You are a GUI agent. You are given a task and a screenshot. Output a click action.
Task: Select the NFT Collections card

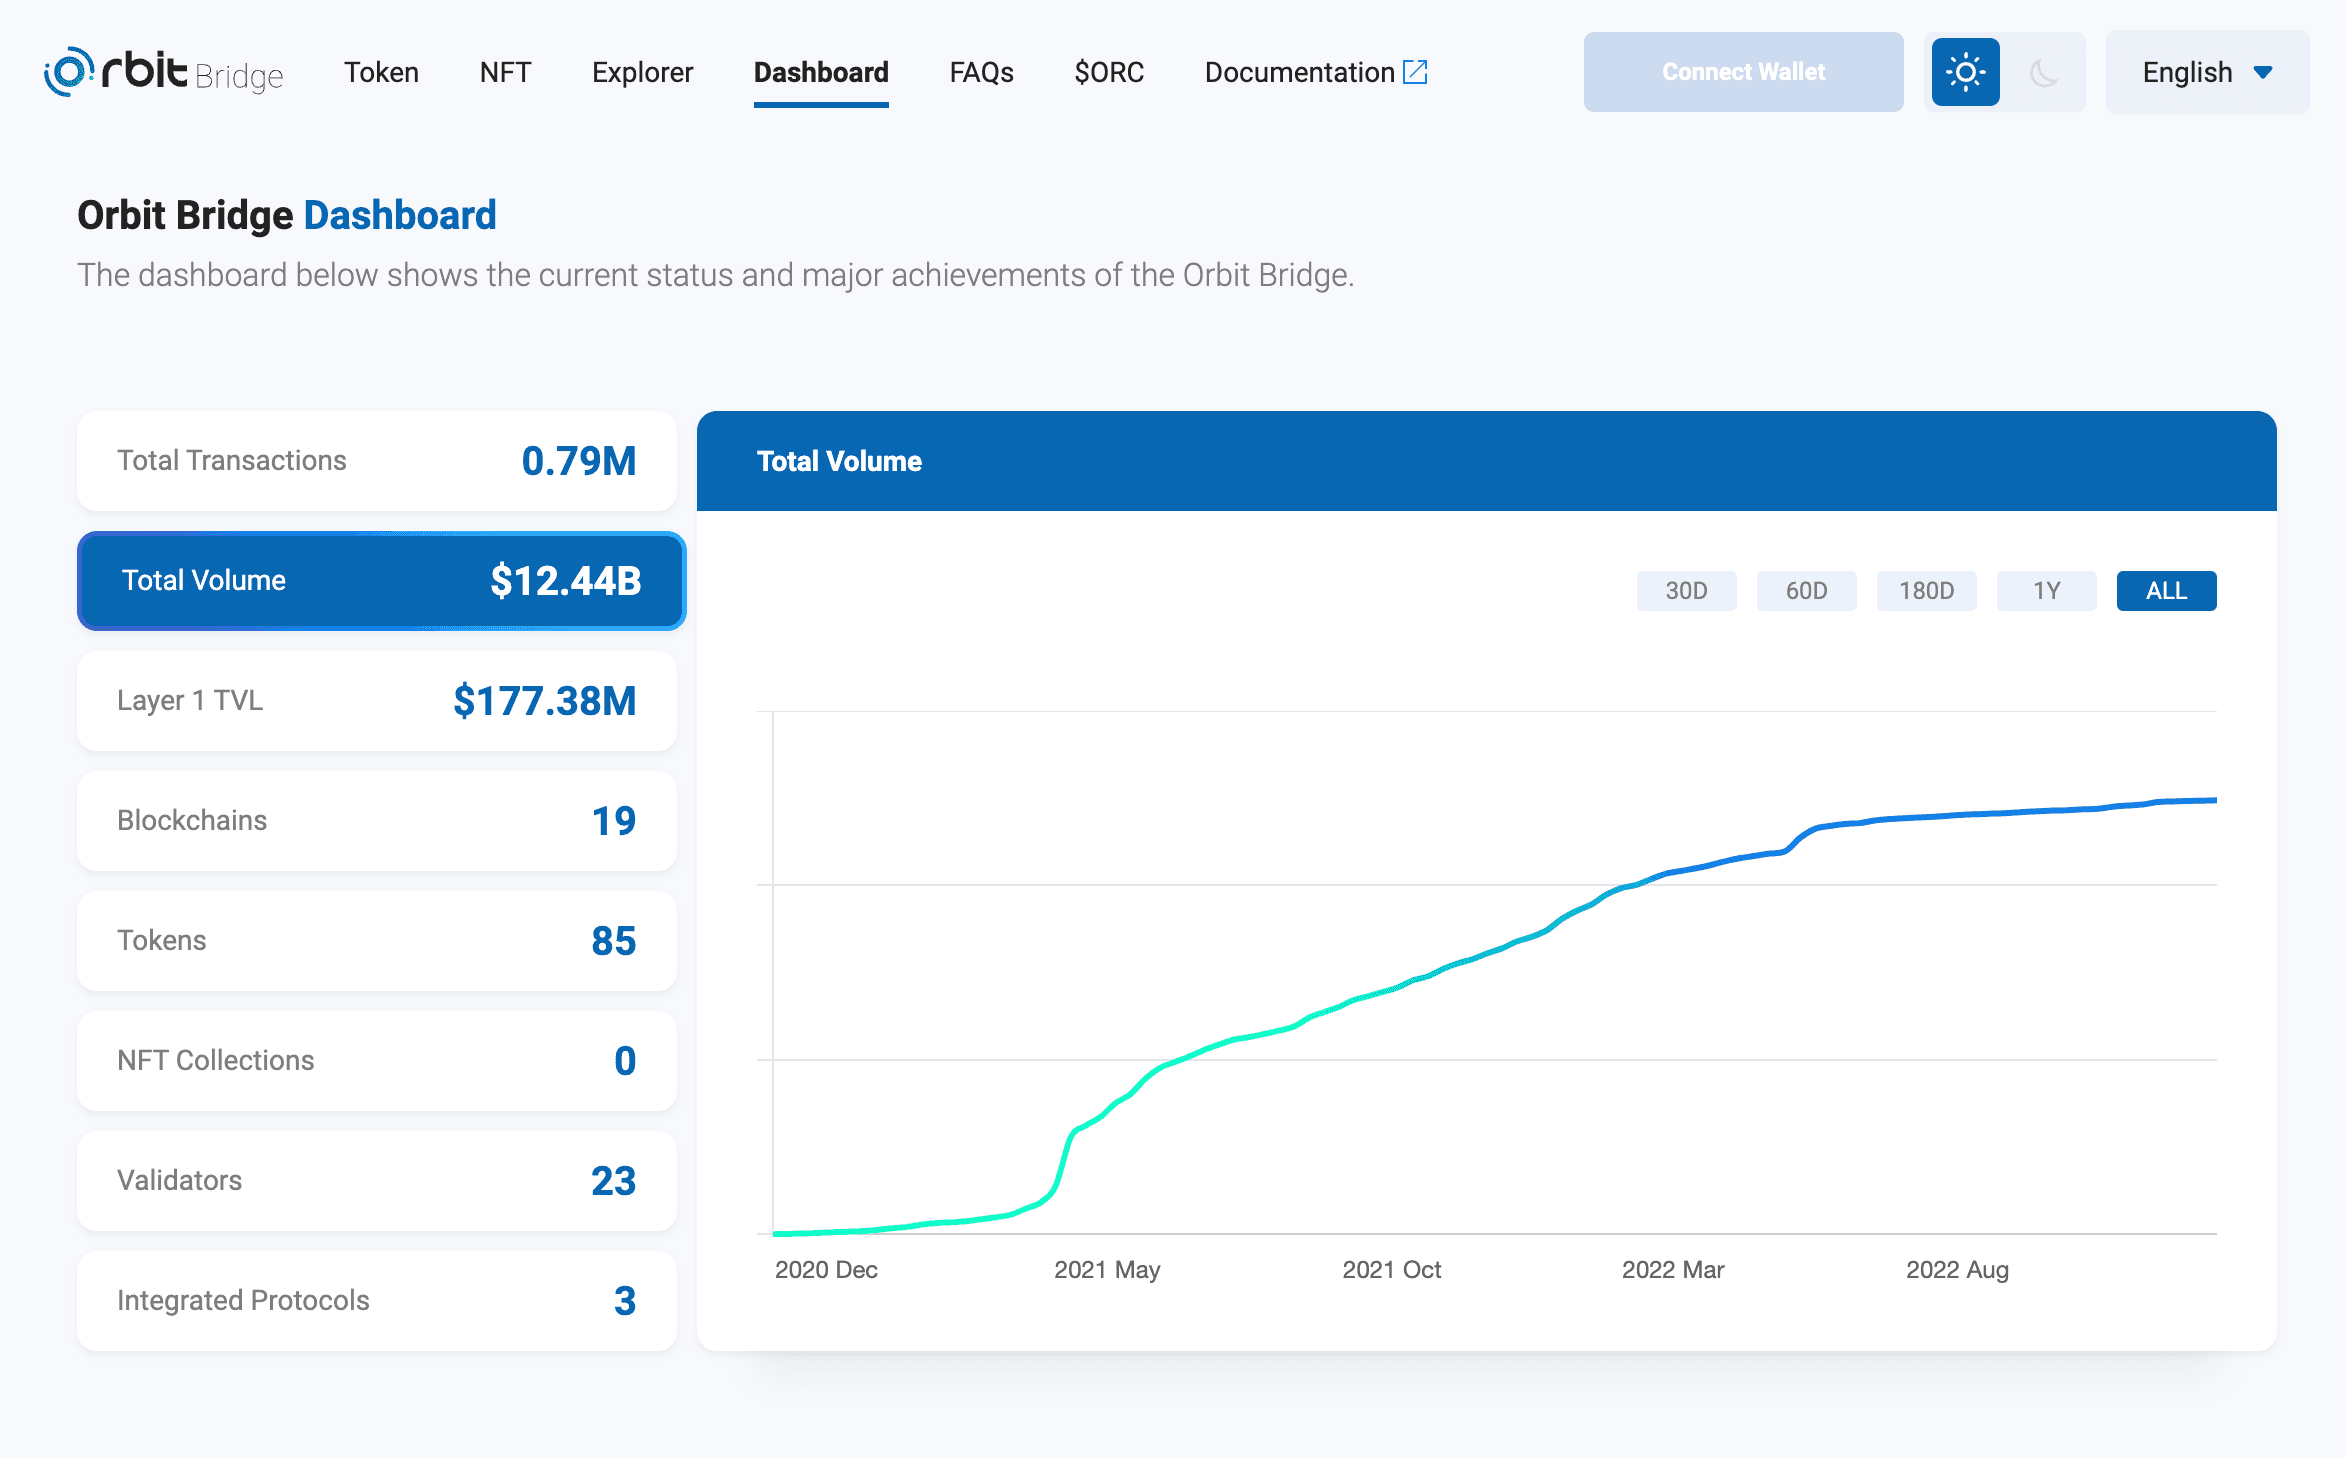[x=377, y=1061]
